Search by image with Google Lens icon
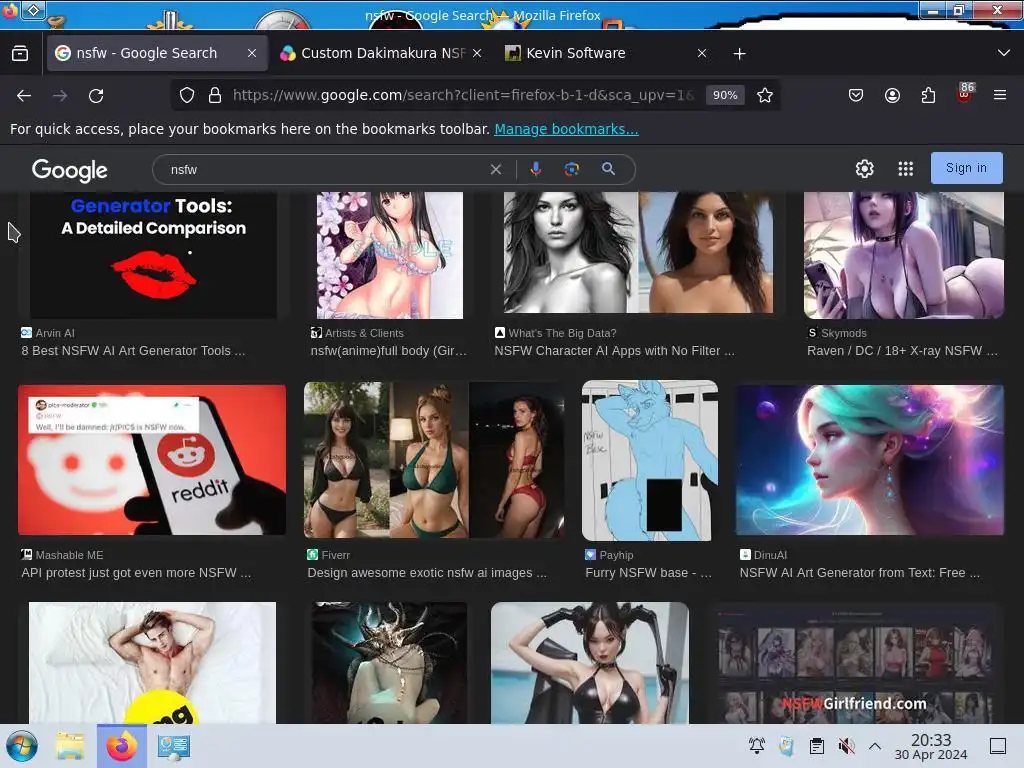This screenshot has width=1024, height=768. [x=571, y=169]
